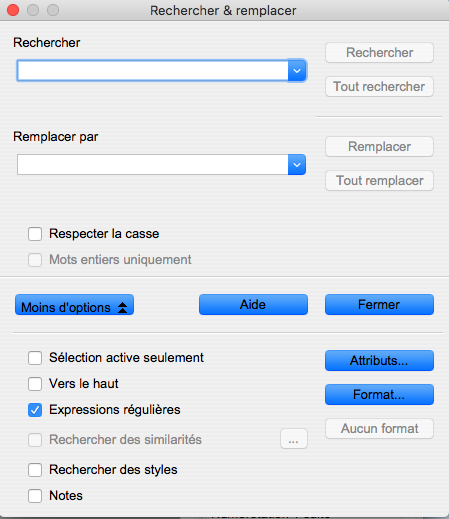Open the Rechercher field dropdown arrow
The image size is (449, 519).
pyautogui.click(x=297, y=71)
